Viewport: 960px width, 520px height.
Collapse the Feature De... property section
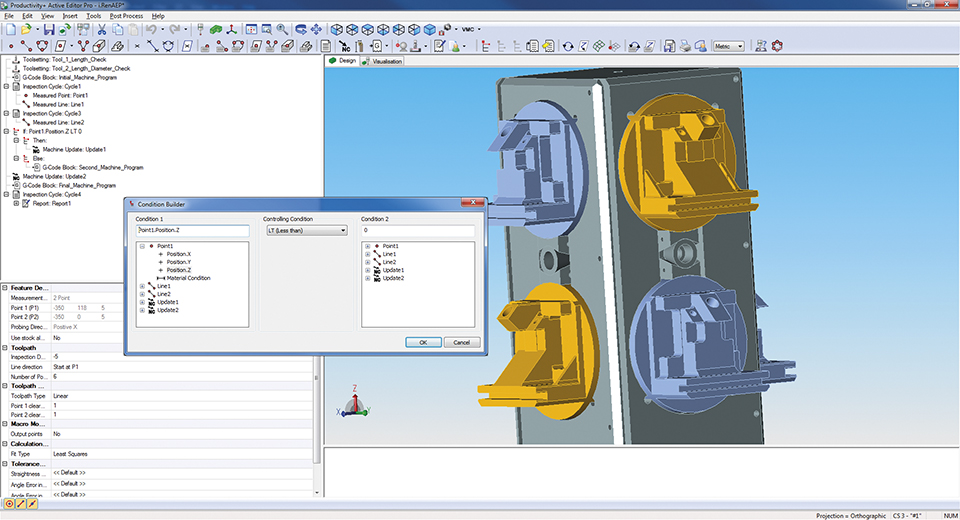(x=4, y=287)
